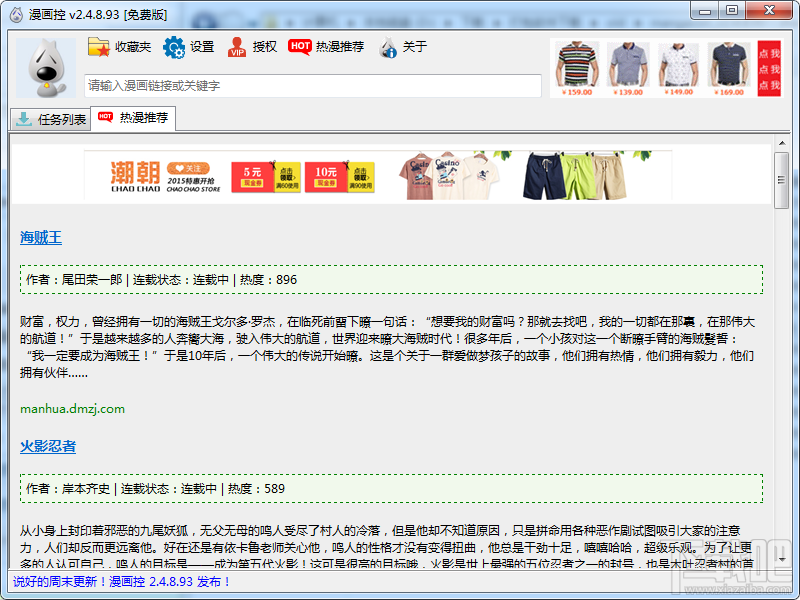This screenshot has width=800, height=600.
Task: Click the 潮朝 CHAO CHAO store logo
Action: pos(135,177)
